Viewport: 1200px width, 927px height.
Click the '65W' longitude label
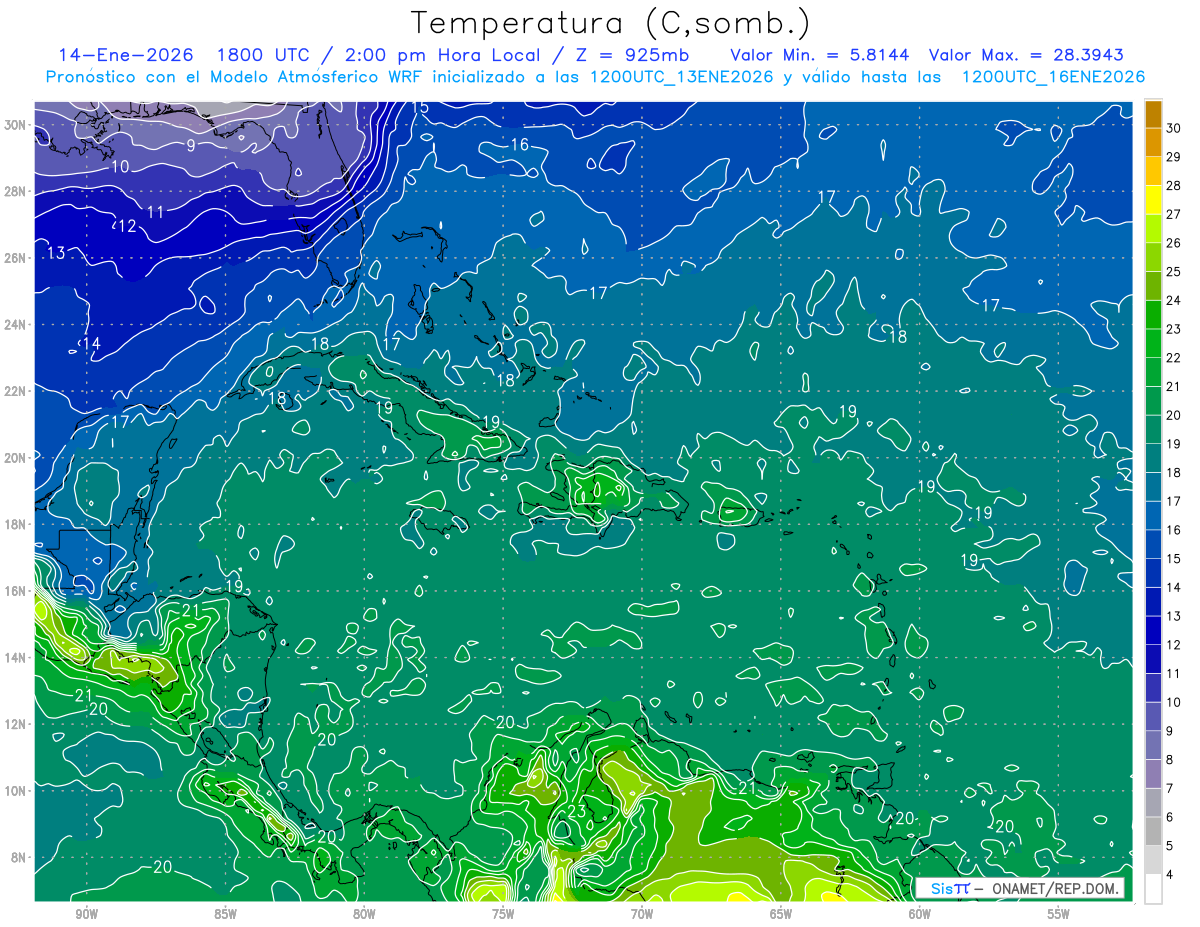[781, 914]
